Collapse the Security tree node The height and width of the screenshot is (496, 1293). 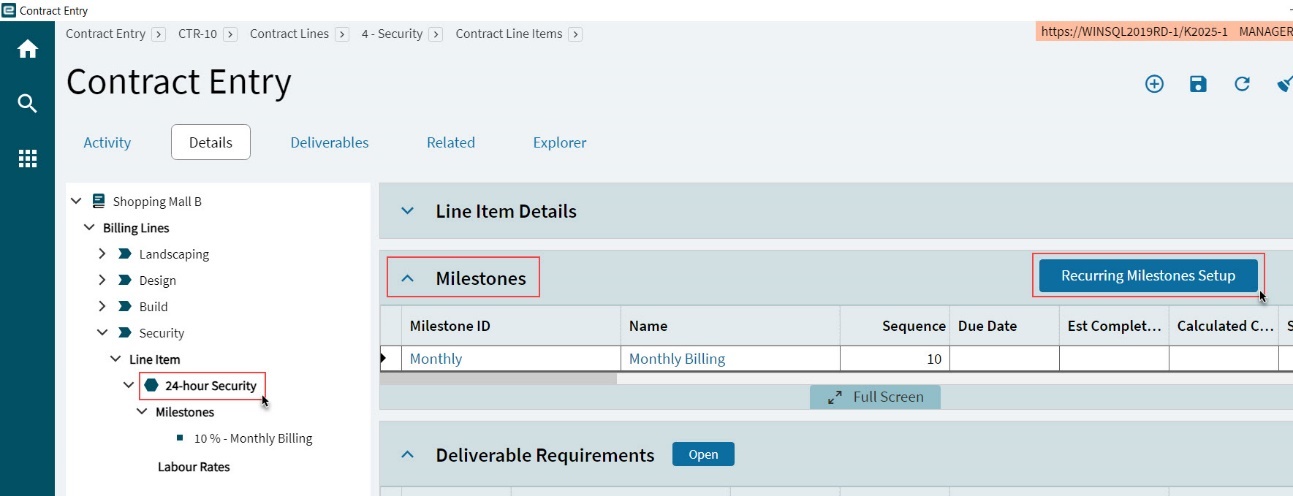102,333
